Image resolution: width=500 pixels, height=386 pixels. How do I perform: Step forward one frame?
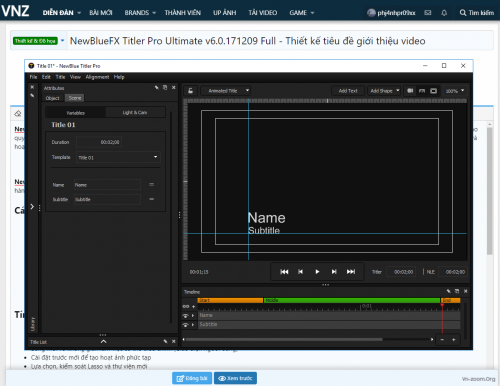pyautogui.click(x=334, y=272)
